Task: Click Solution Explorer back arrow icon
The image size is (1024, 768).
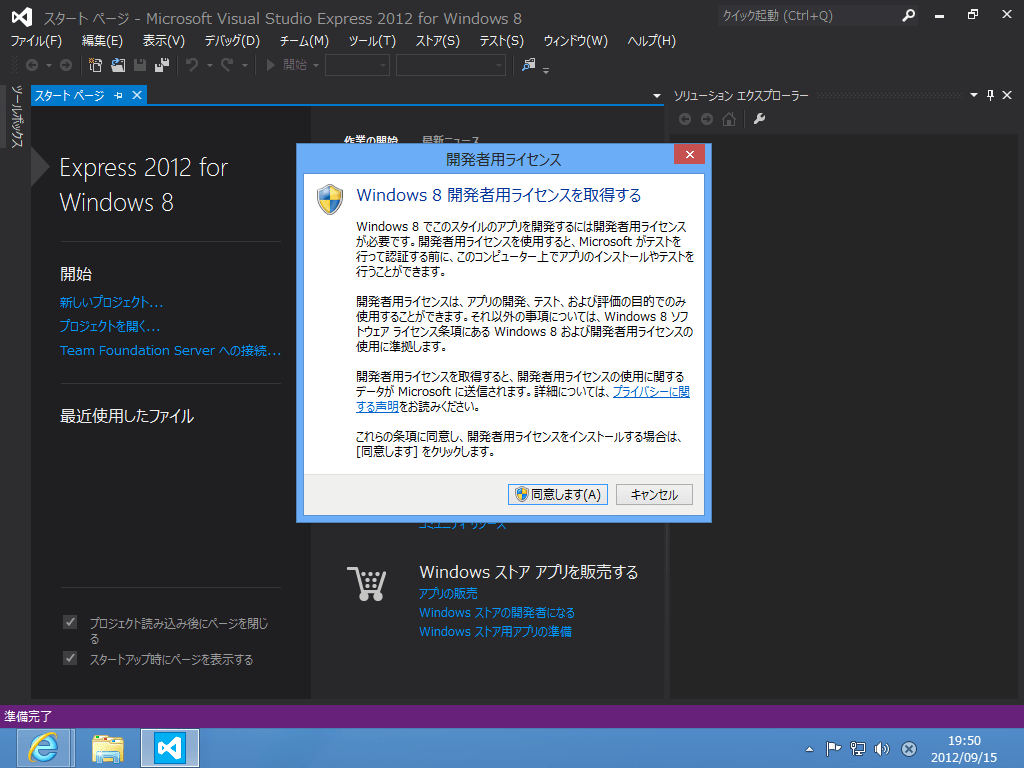Action: coord(685,119)
